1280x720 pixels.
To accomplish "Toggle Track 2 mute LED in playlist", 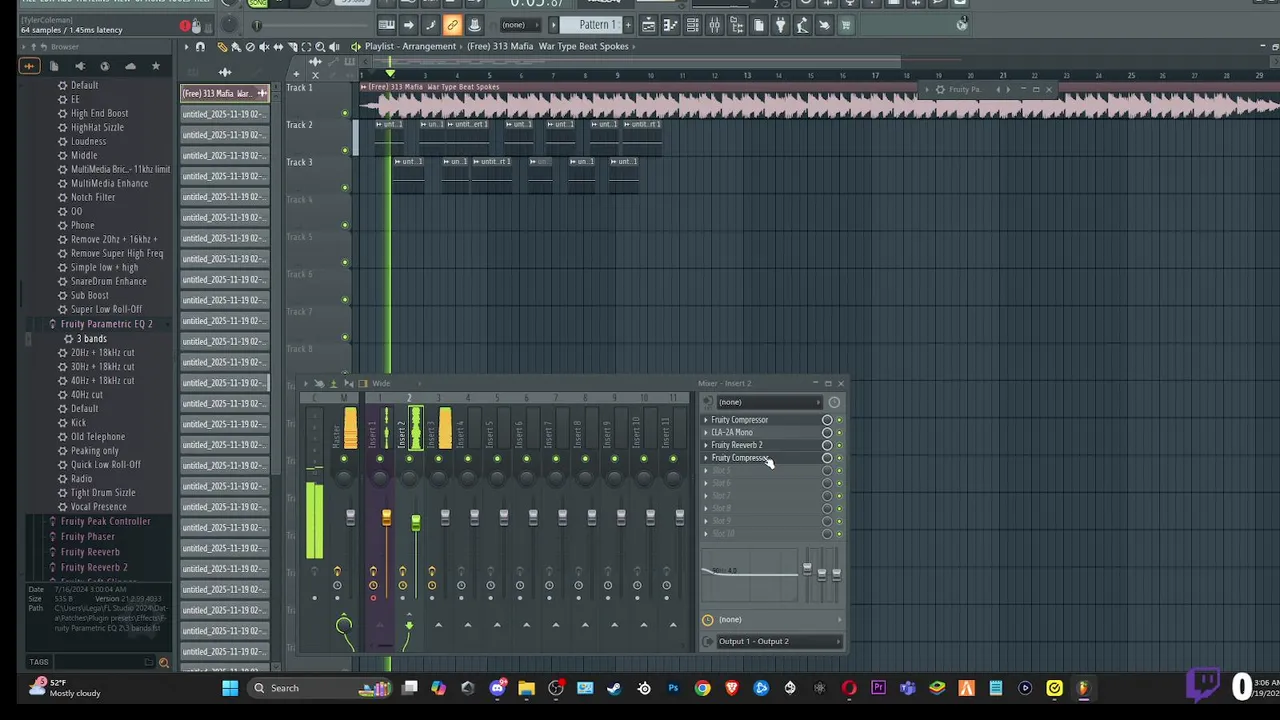I will click(345, 150).
